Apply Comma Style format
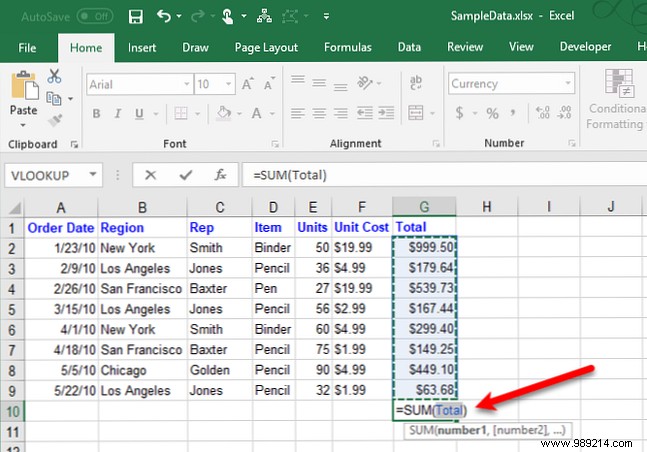Screen dimensions: 647x452 (x=512, y=112)
